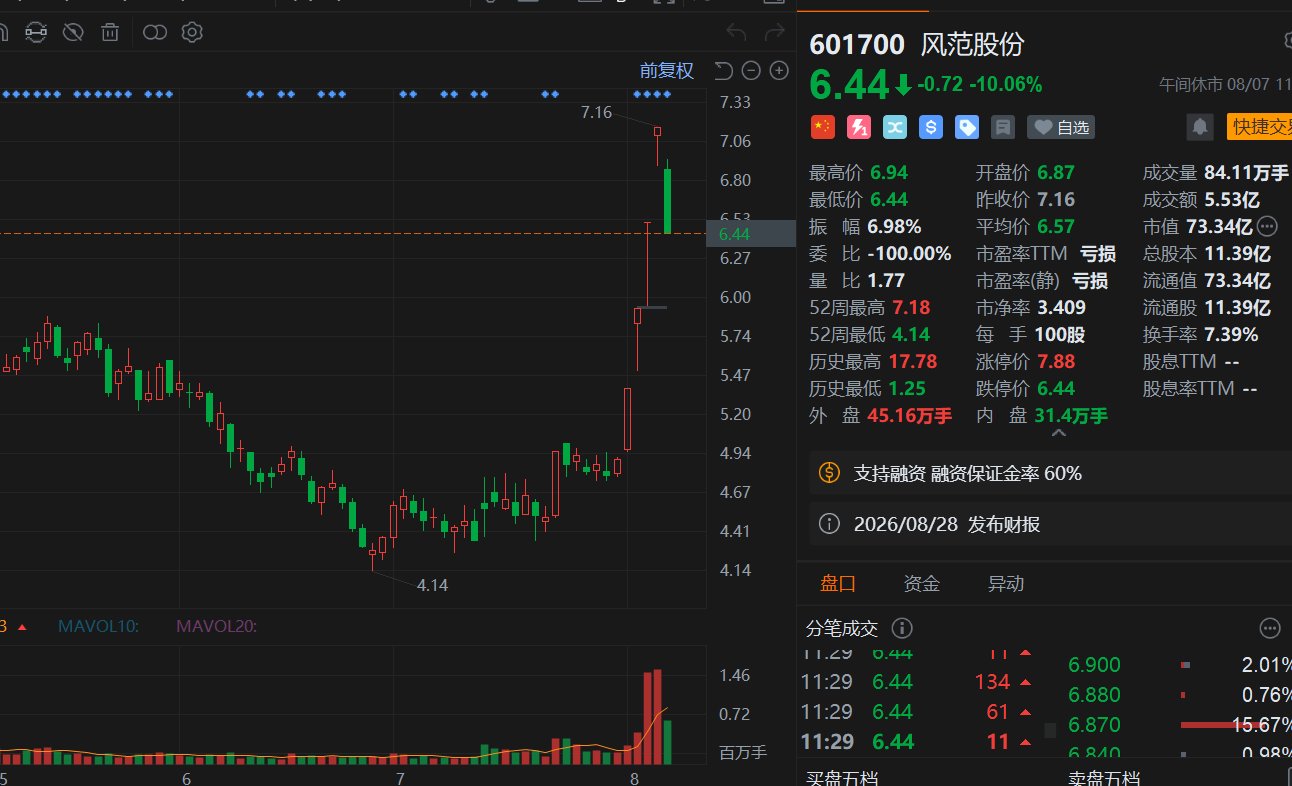
Task: Set a price alert with the bell icon
Action: (1199, 127)
